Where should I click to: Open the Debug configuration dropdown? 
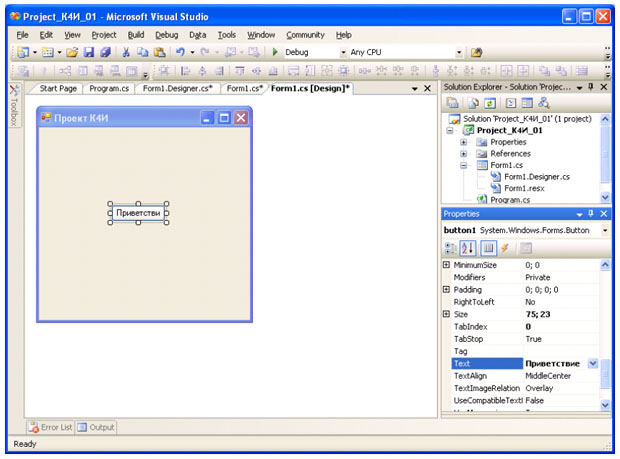click(343, 53)
